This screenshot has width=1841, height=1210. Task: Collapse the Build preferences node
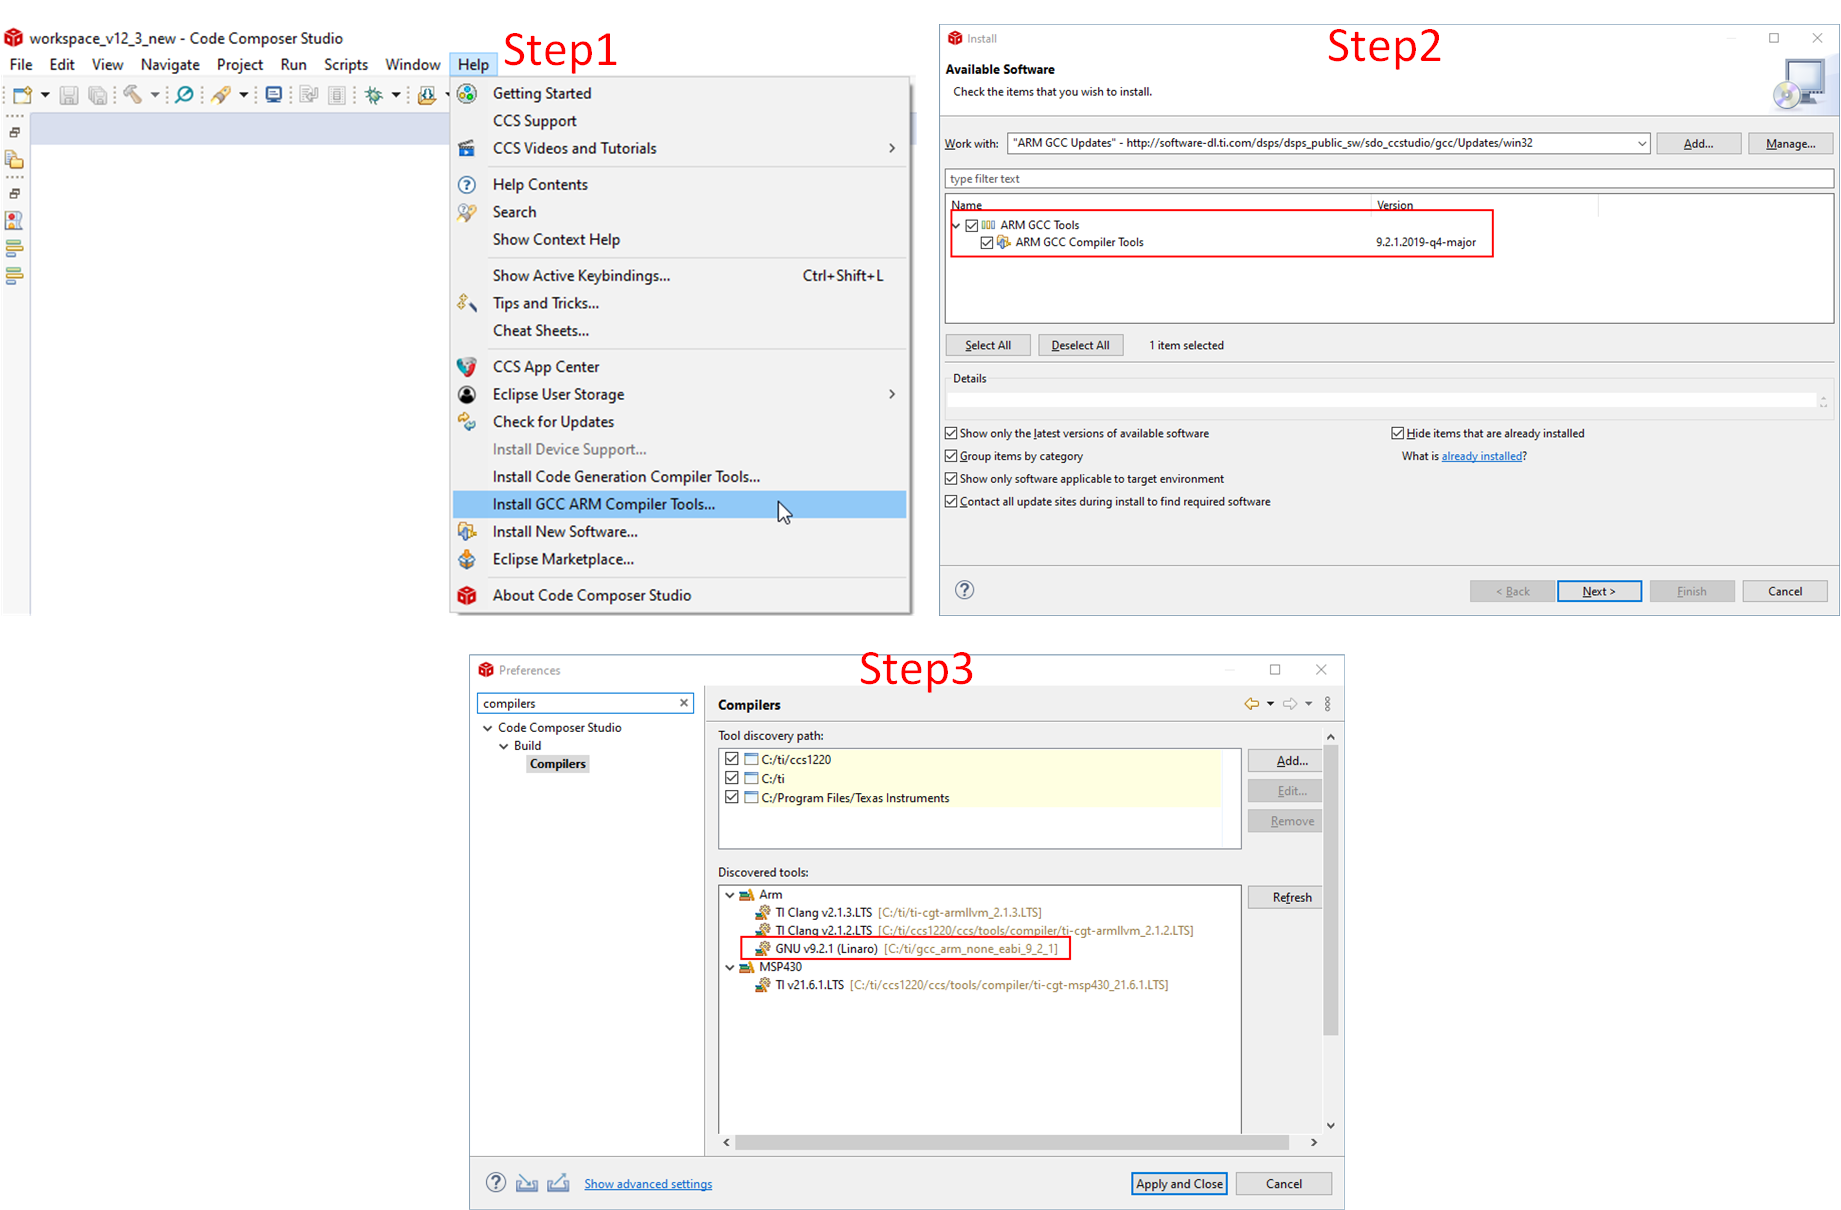pos(504,746)
